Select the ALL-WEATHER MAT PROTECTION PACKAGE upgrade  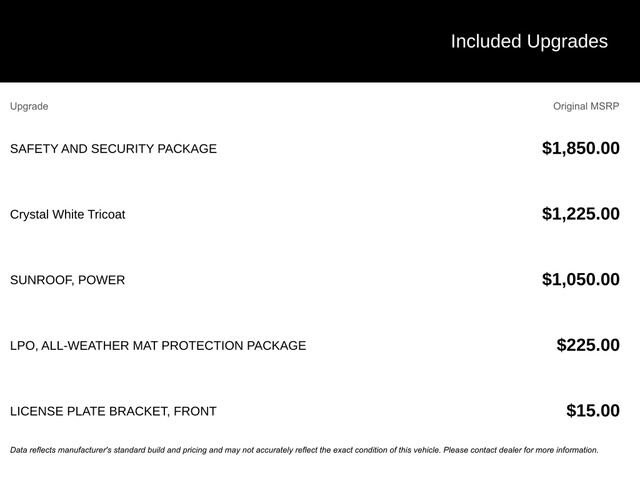pos(175,346)
